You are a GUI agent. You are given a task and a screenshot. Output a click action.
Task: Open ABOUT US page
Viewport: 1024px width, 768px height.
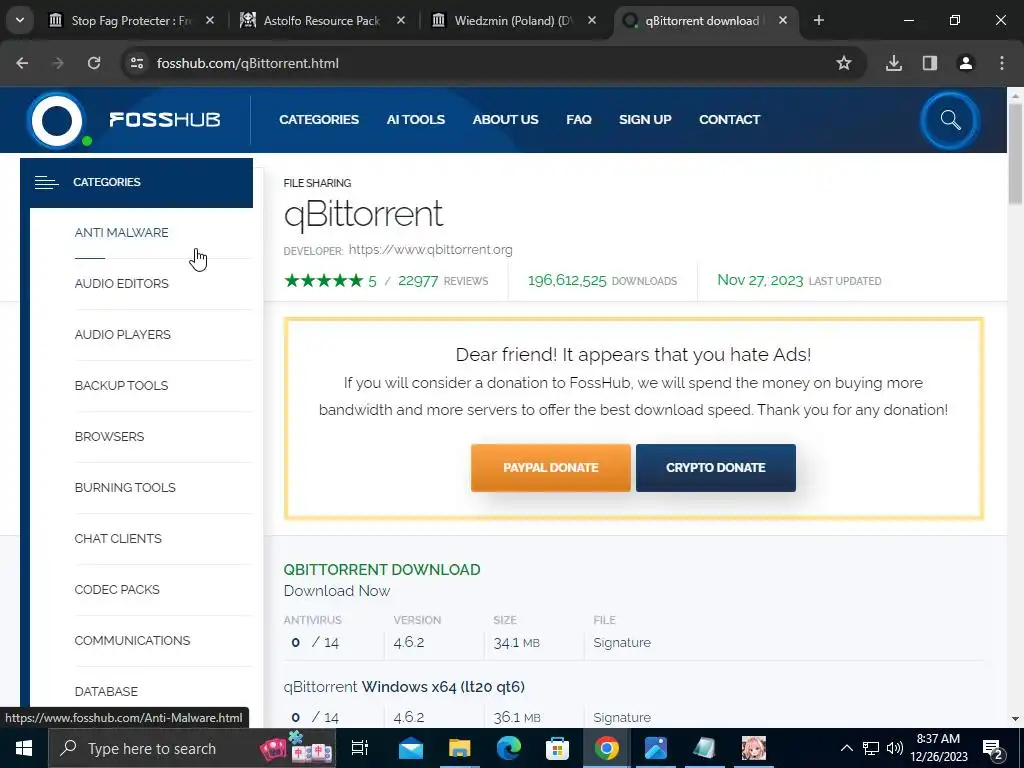click(505, 120)
